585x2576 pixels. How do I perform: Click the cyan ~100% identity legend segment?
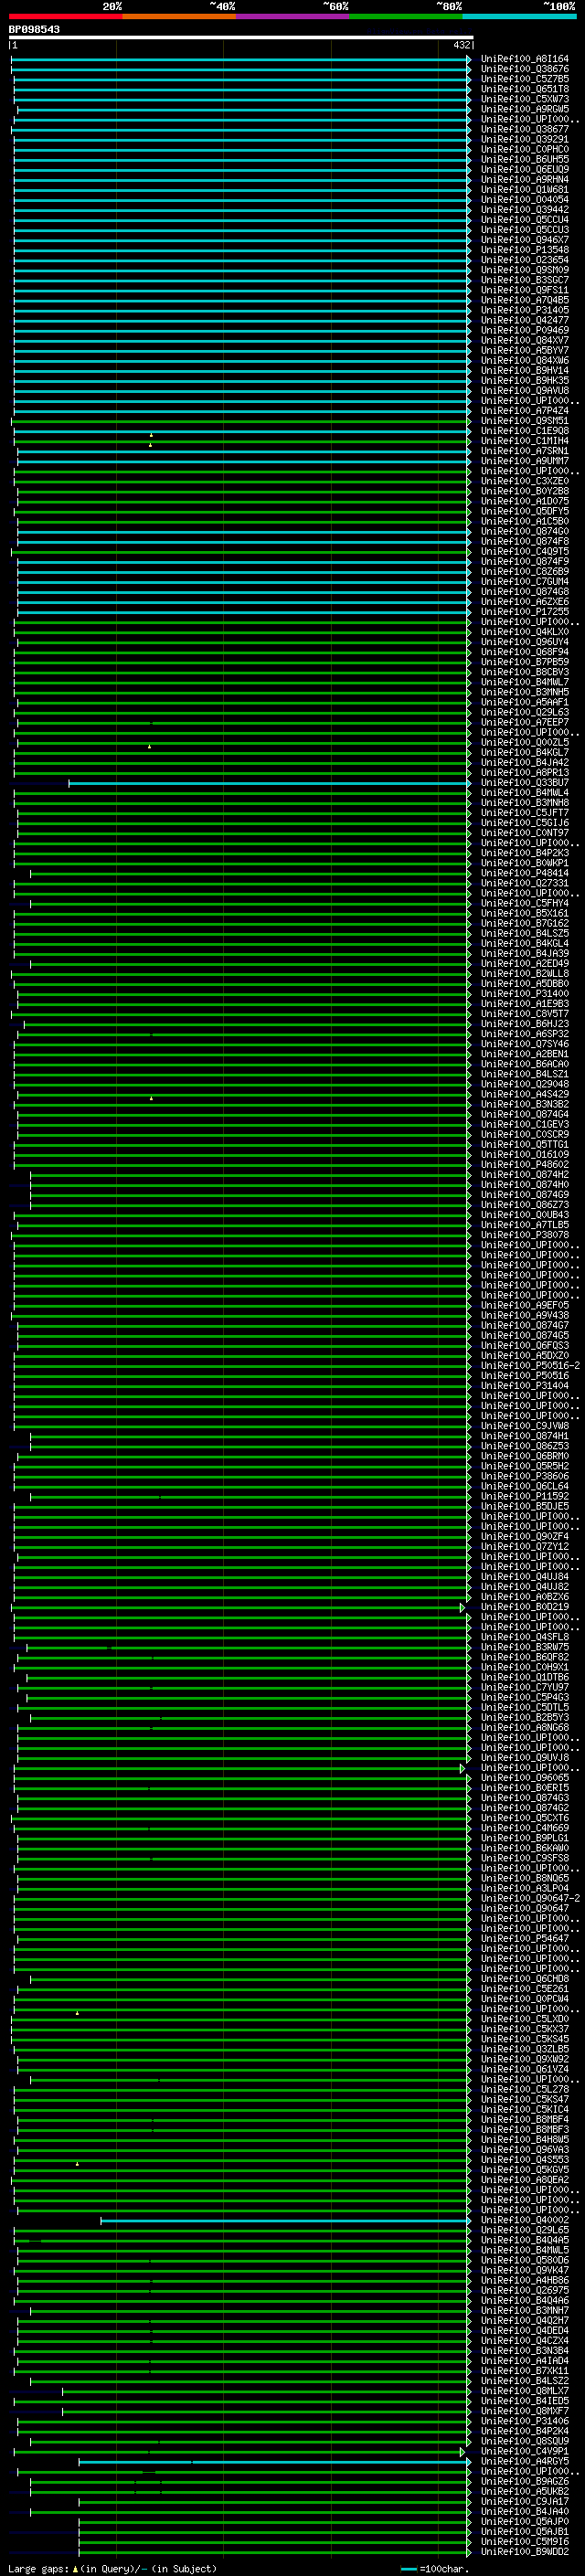[x=520, y=16]
